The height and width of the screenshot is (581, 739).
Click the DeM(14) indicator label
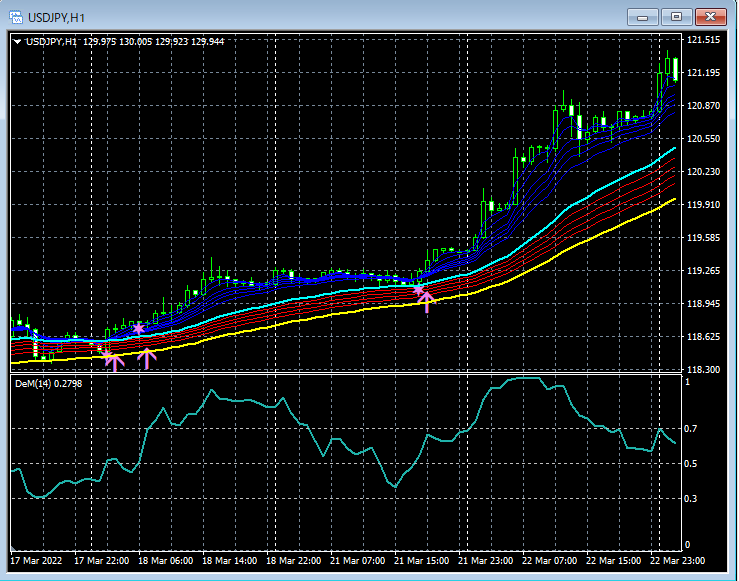pyautogui.click(x=33, y=383)
